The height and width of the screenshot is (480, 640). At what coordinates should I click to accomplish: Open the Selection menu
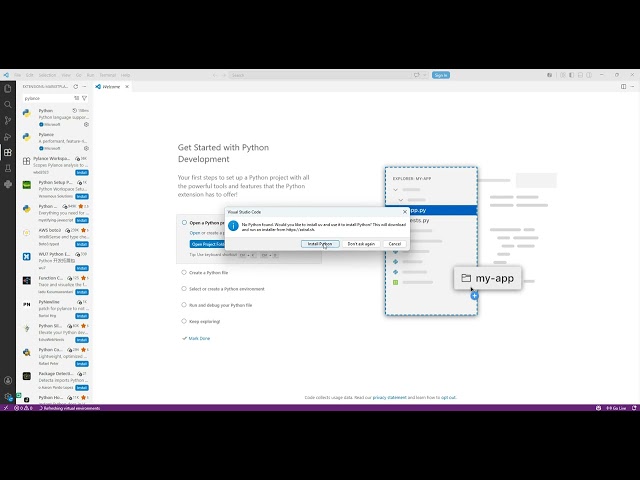[x=47, y=75]
